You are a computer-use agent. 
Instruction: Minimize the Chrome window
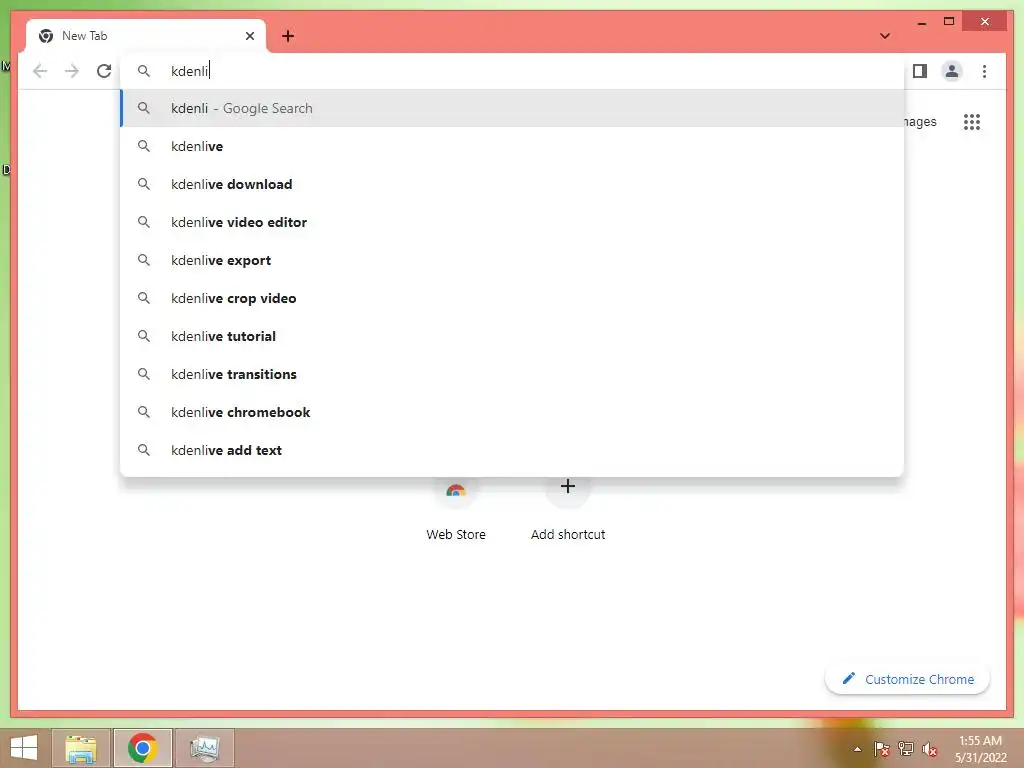tap(921, 22)
